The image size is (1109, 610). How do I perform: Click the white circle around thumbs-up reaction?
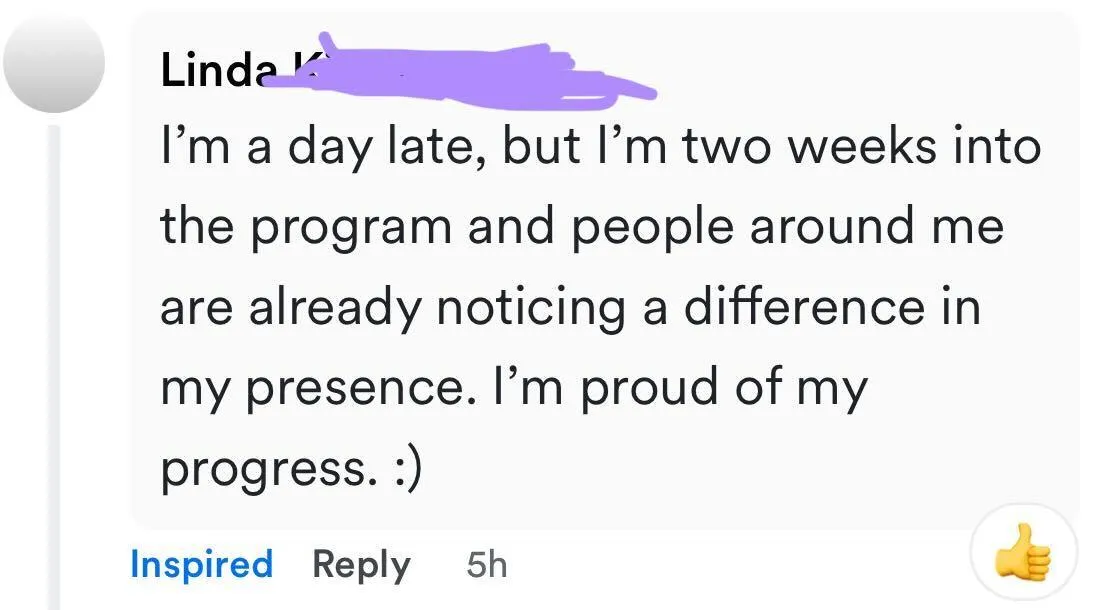(1023, 552)
